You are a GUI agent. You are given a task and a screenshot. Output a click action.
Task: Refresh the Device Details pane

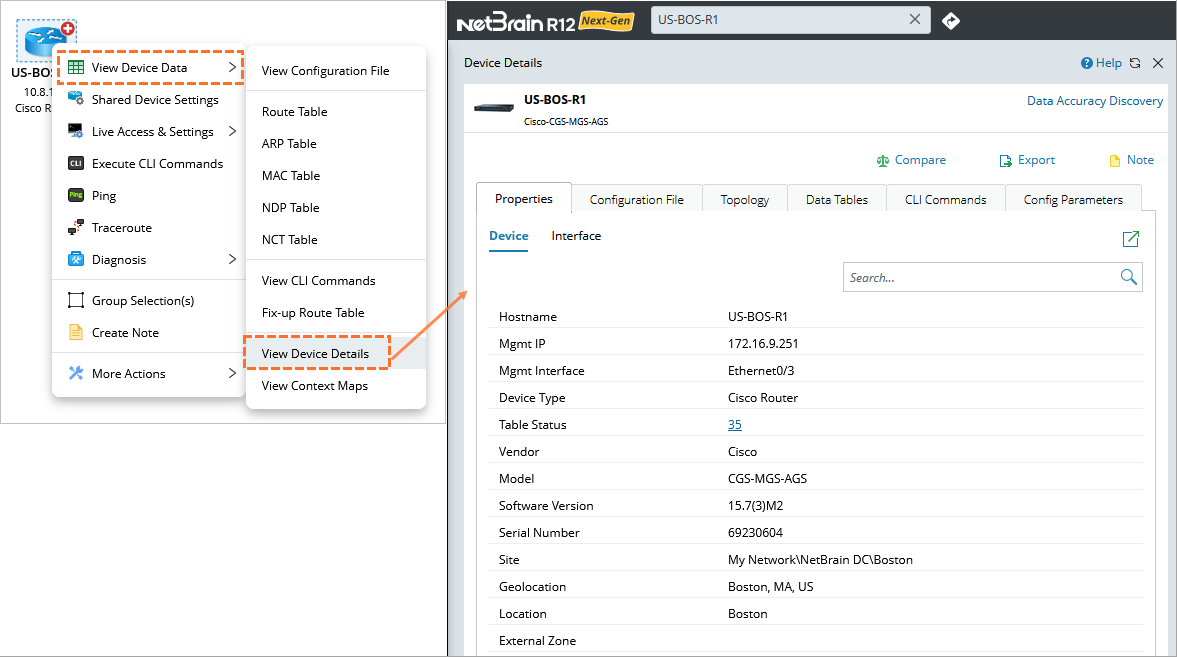click(1135, 63)
